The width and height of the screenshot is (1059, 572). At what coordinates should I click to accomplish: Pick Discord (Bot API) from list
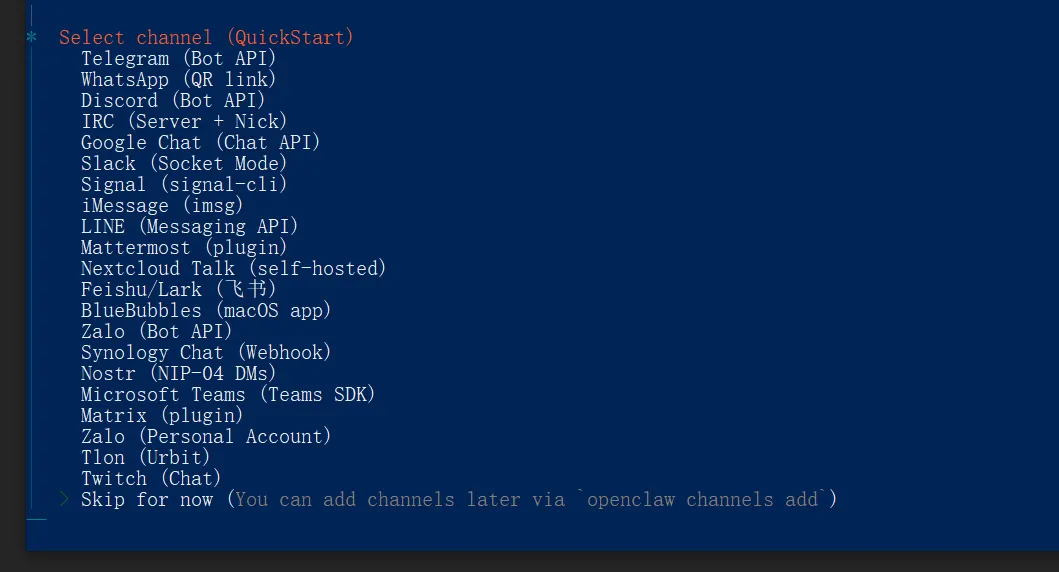click(x=173, y=101)
